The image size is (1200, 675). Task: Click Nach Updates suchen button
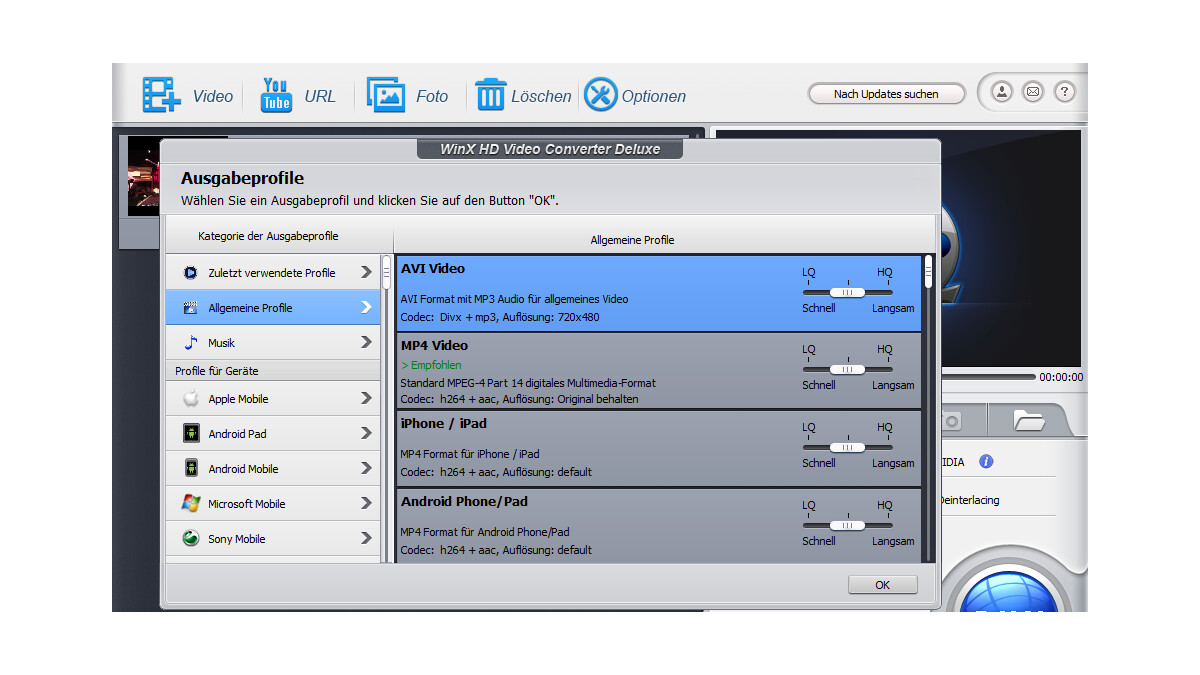(886, 94)
